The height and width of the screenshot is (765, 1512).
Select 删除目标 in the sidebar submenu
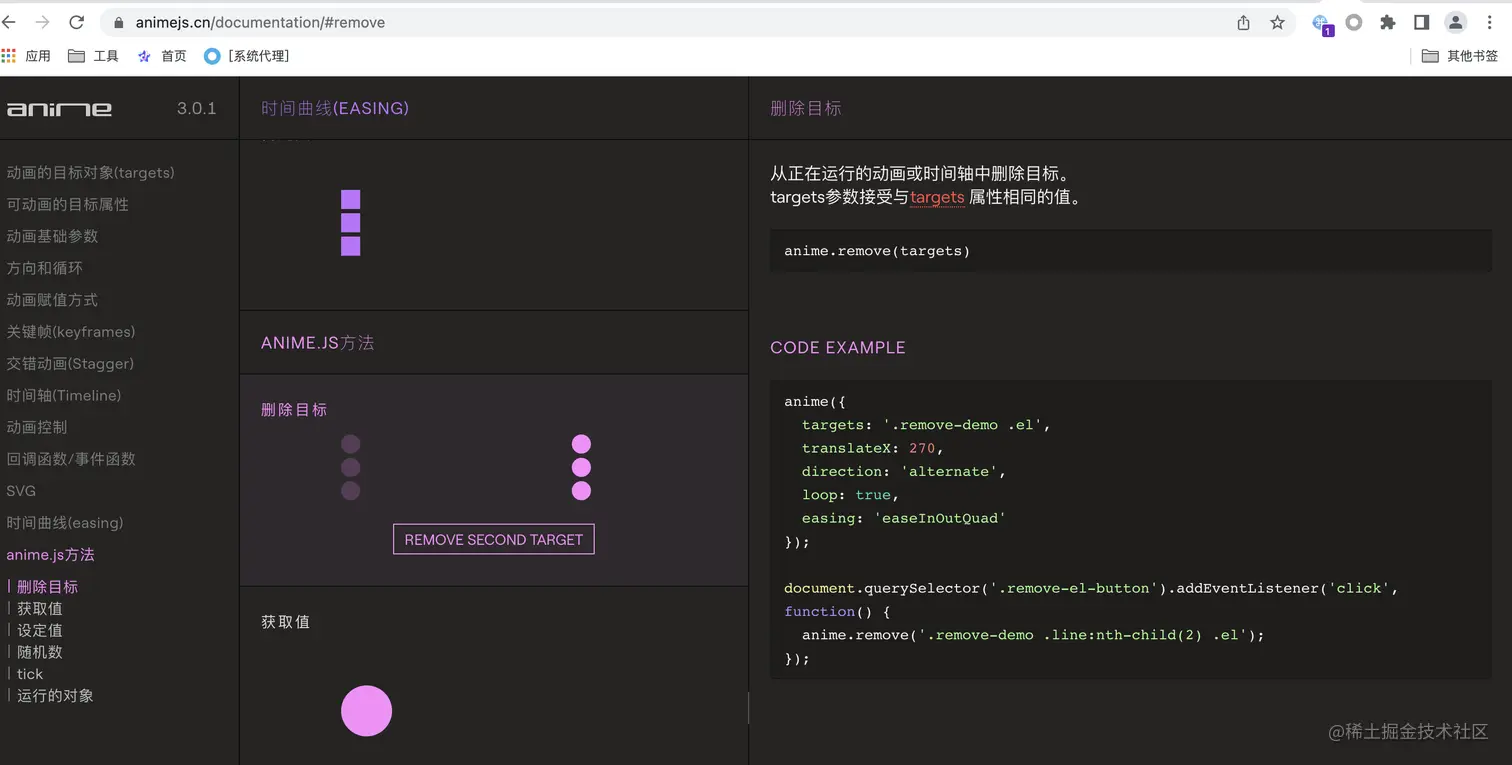pos(47,587)
